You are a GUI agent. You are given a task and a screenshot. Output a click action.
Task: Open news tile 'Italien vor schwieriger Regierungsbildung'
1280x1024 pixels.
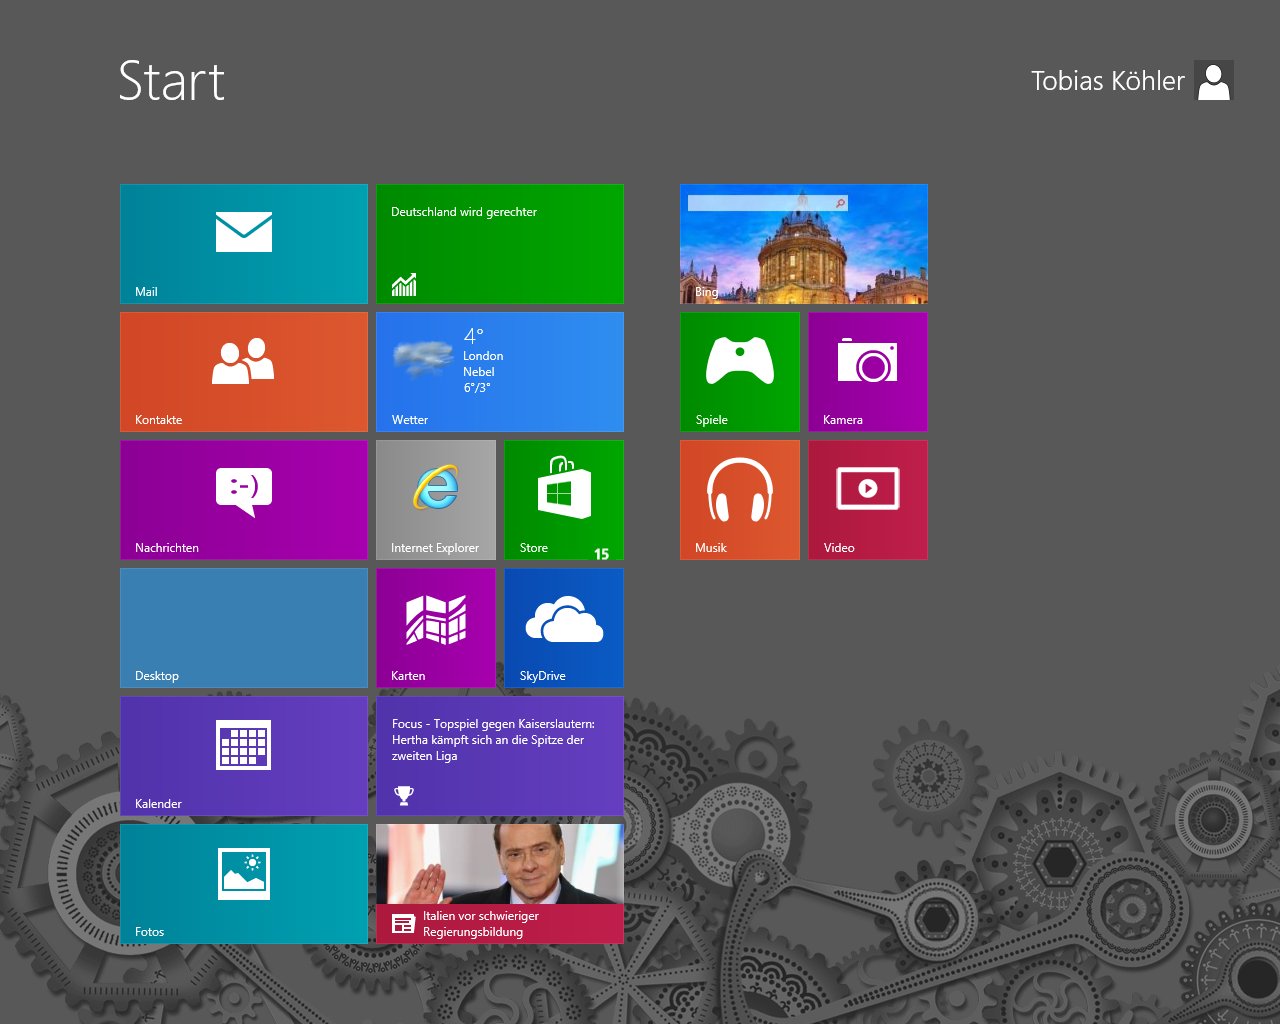[500, 884]
